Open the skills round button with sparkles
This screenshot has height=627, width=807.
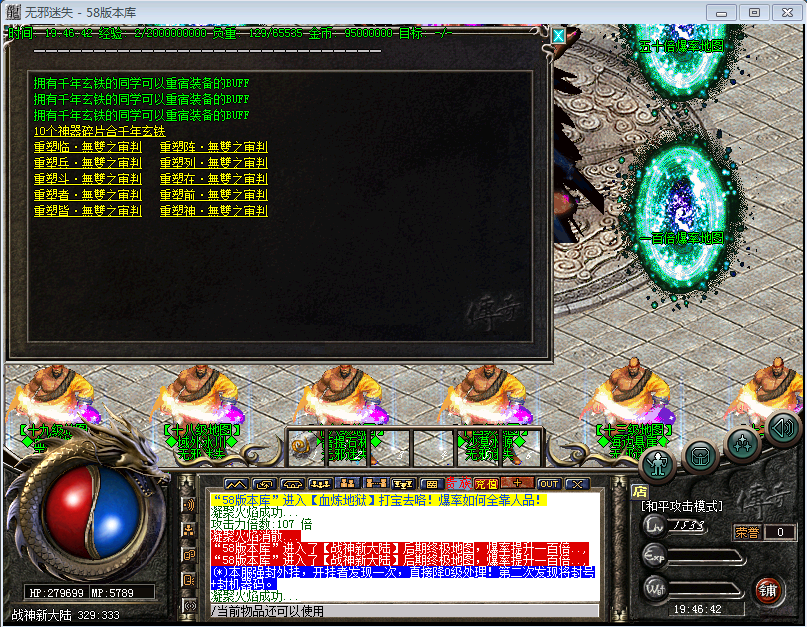point(742,444)
